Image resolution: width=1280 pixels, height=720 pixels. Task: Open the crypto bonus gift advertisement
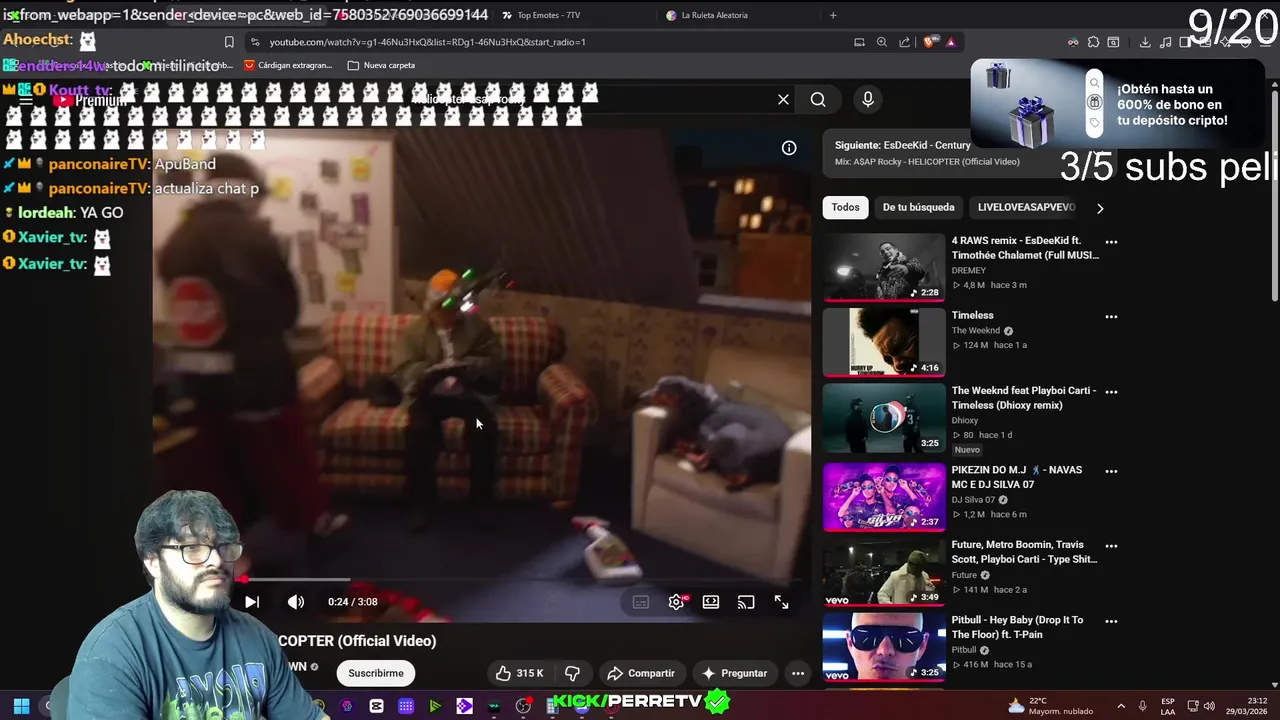pos(1116,105)
